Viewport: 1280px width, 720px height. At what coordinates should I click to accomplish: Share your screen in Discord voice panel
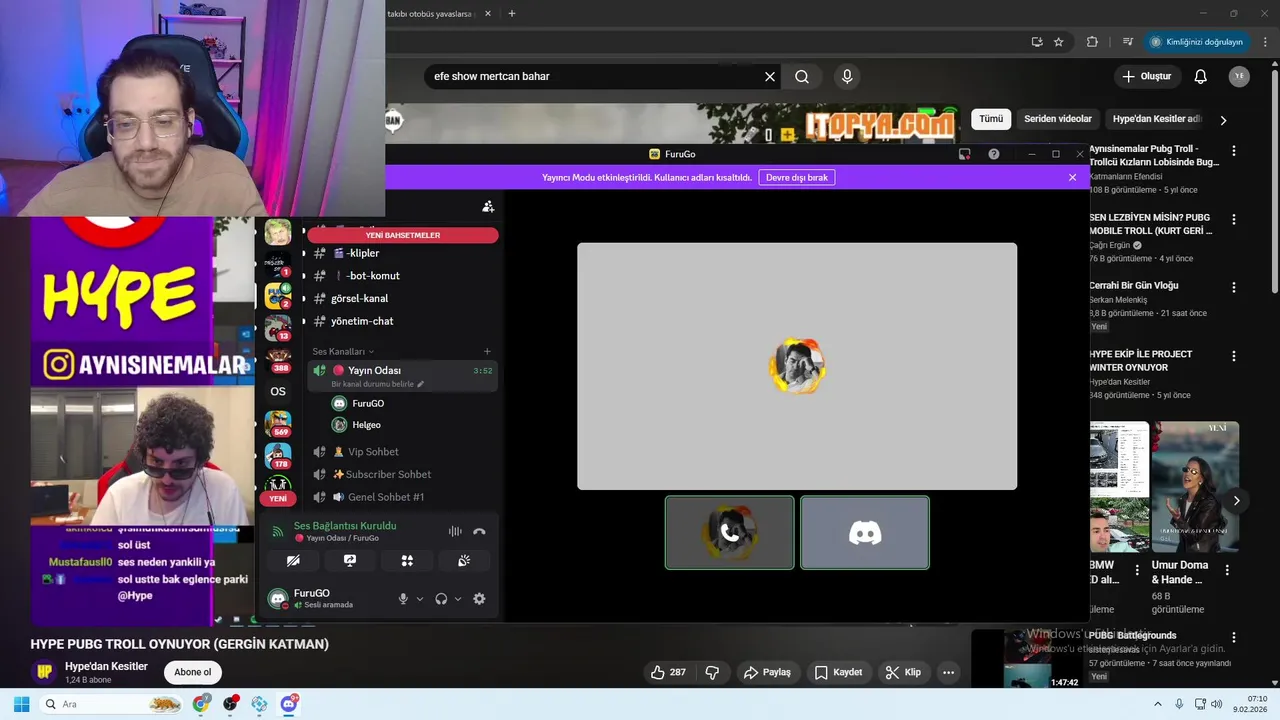tap(350, 561)
